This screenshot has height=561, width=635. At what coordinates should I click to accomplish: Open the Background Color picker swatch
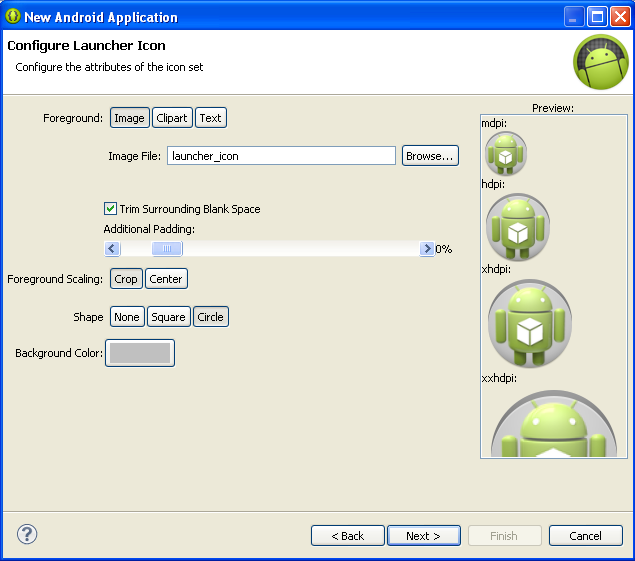[140, 353]
